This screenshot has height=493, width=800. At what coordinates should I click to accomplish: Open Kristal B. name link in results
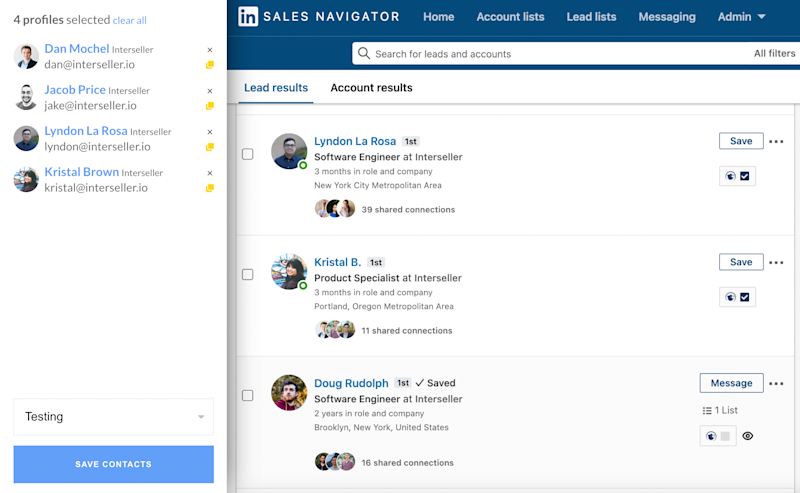pos(337,262)
